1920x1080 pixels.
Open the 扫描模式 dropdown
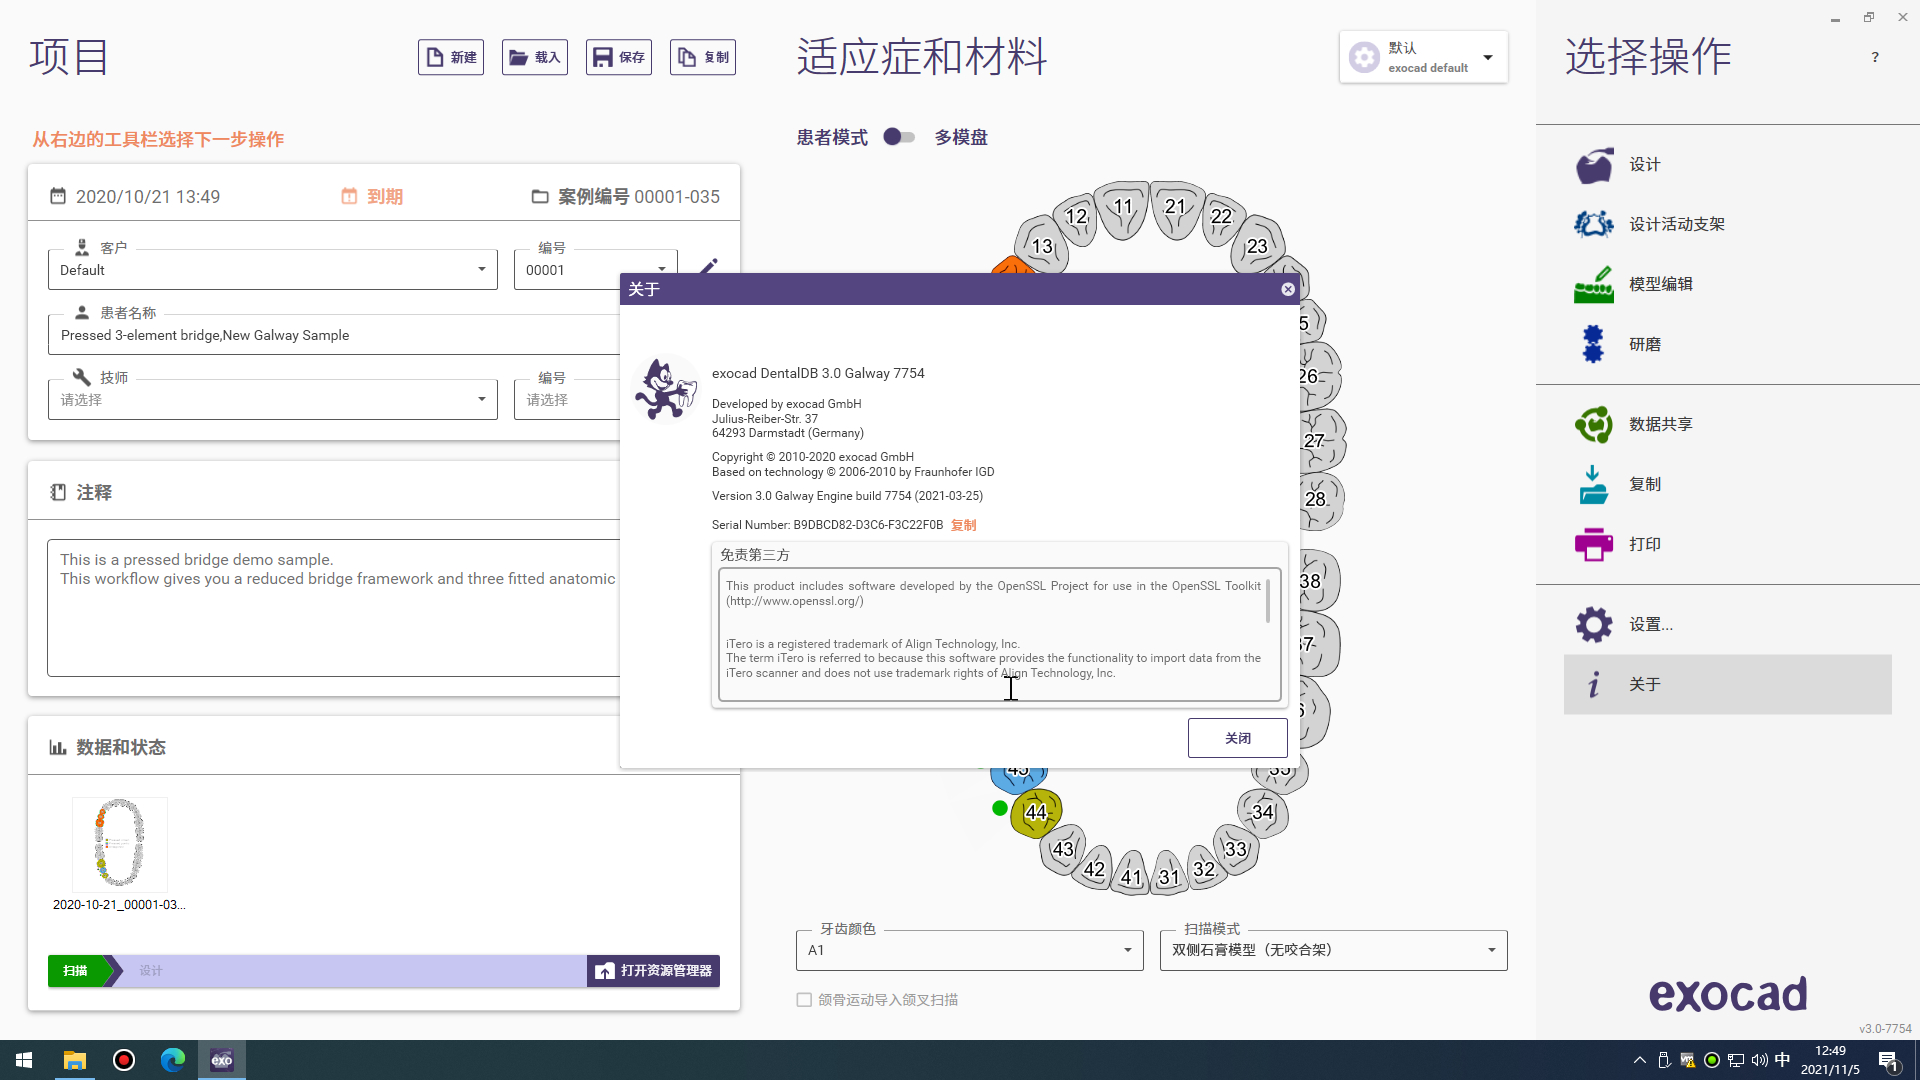tap(1333, 950)
